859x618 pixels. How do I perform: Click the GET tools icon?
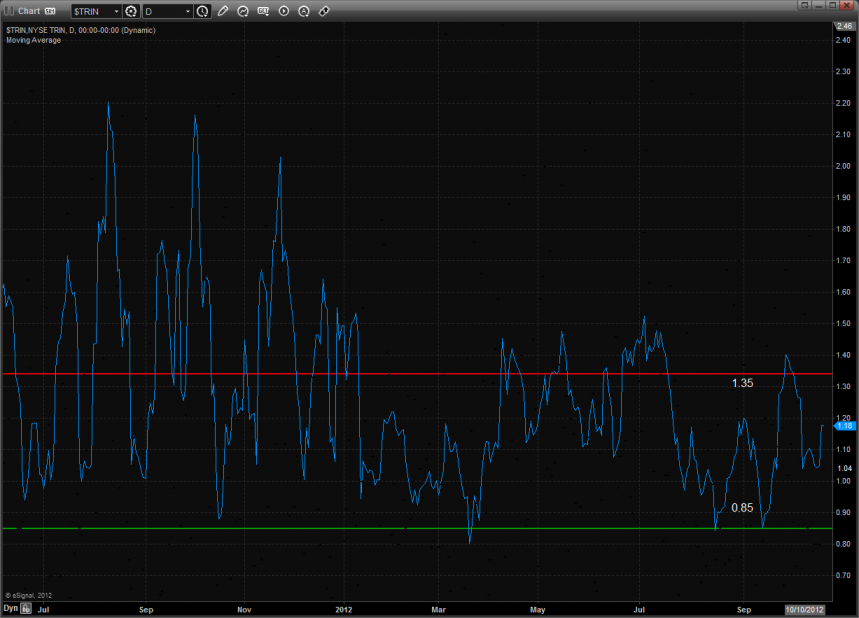(x=263, y=11)
